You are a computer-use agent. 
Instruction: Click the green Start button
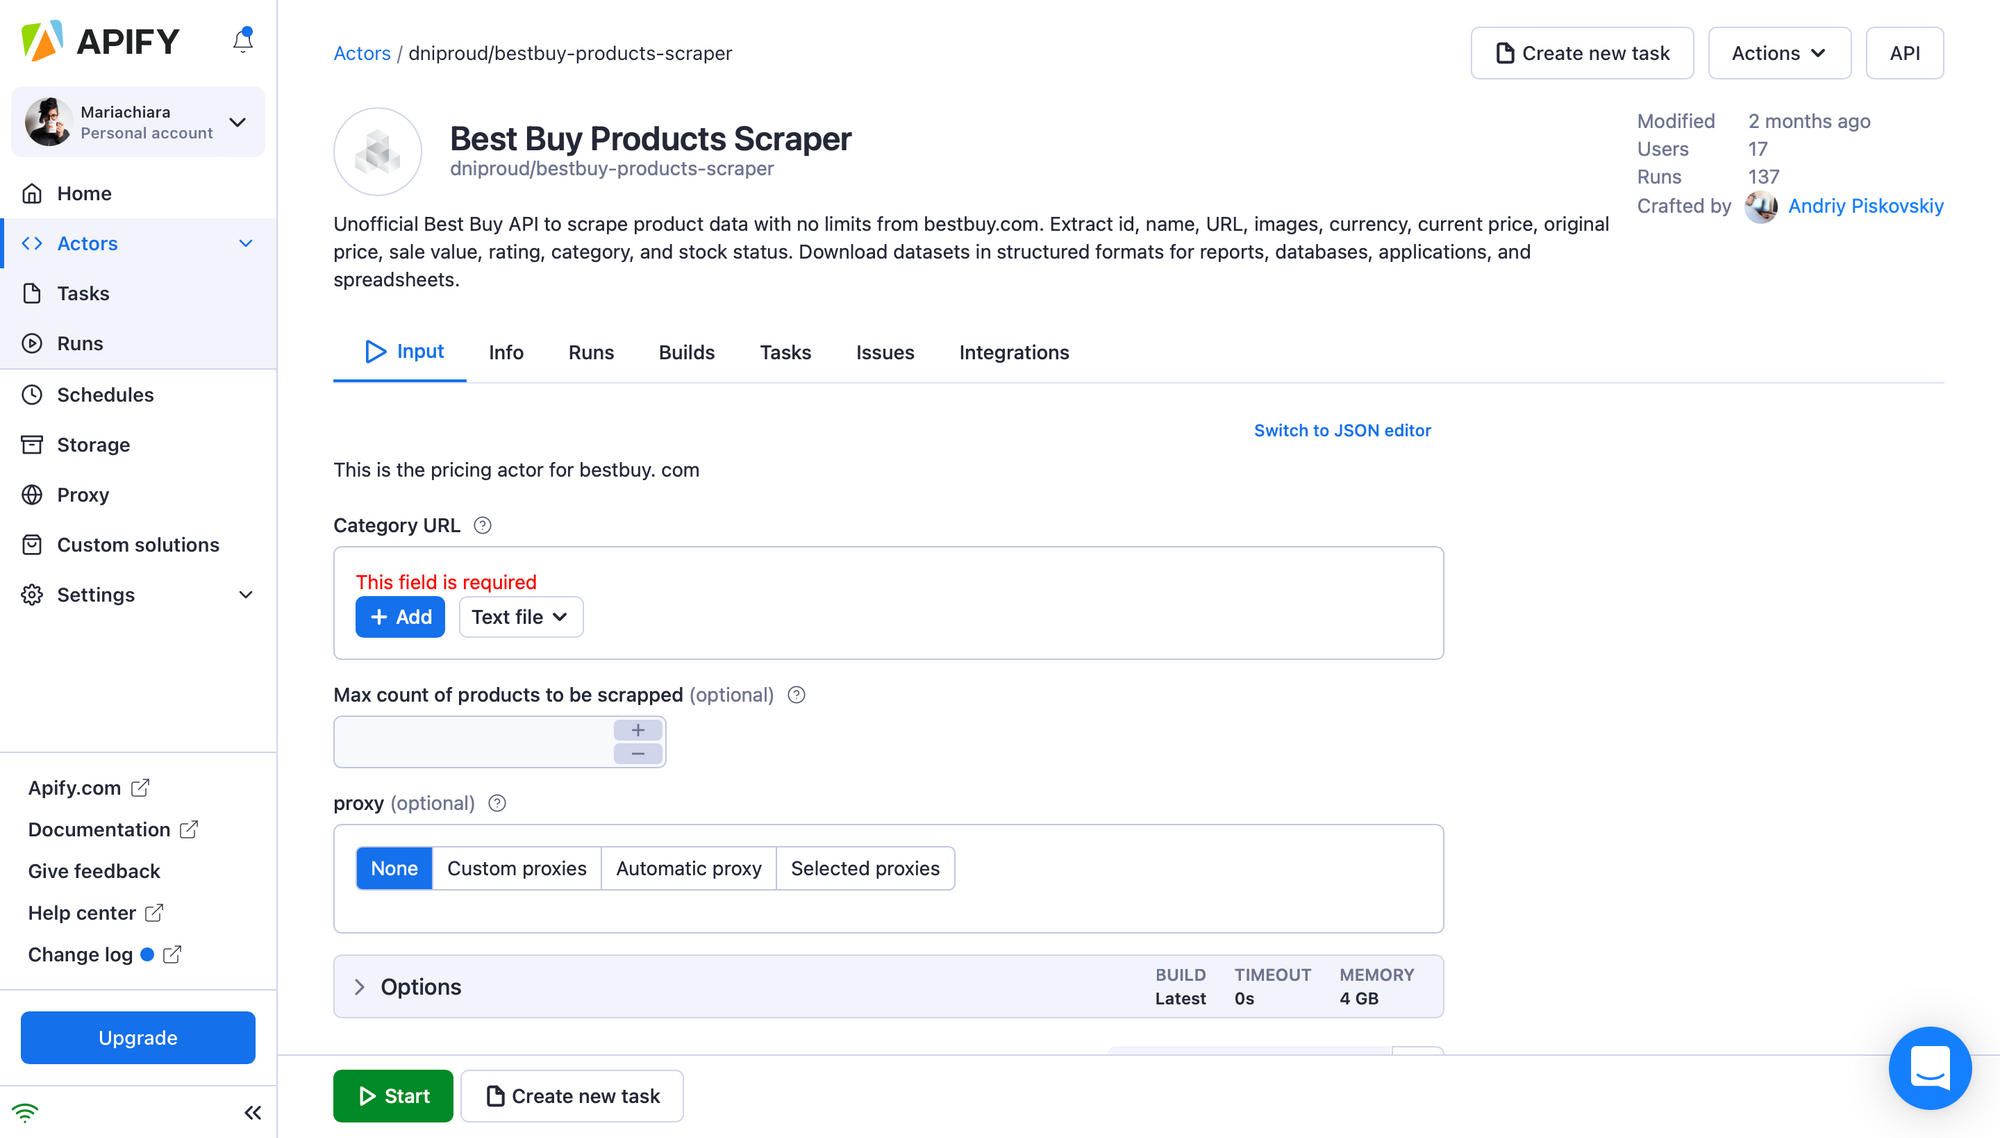pyautogui.click(x=393, y=1096)
